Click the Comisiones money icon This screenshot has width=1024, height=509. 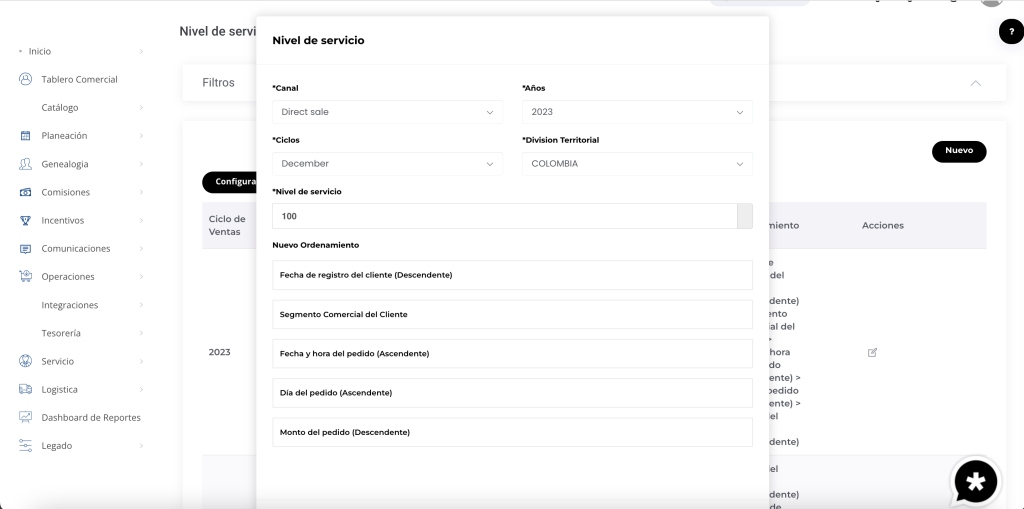click(26, 192)
